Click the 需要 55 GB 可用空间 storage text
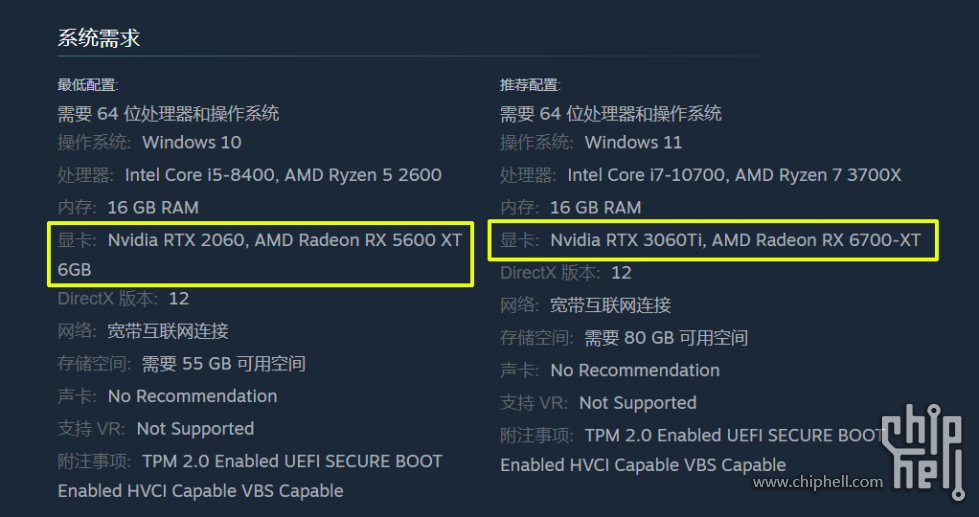Image resolution: width=979 pixels, height=517 pixels. [x=223, y=363]
